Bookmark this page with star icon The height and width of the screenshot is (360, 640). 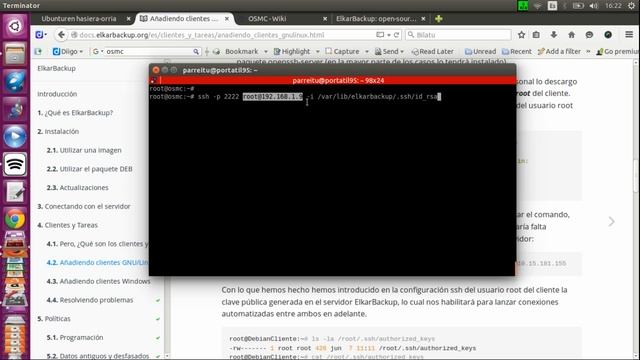coord(521,35)
